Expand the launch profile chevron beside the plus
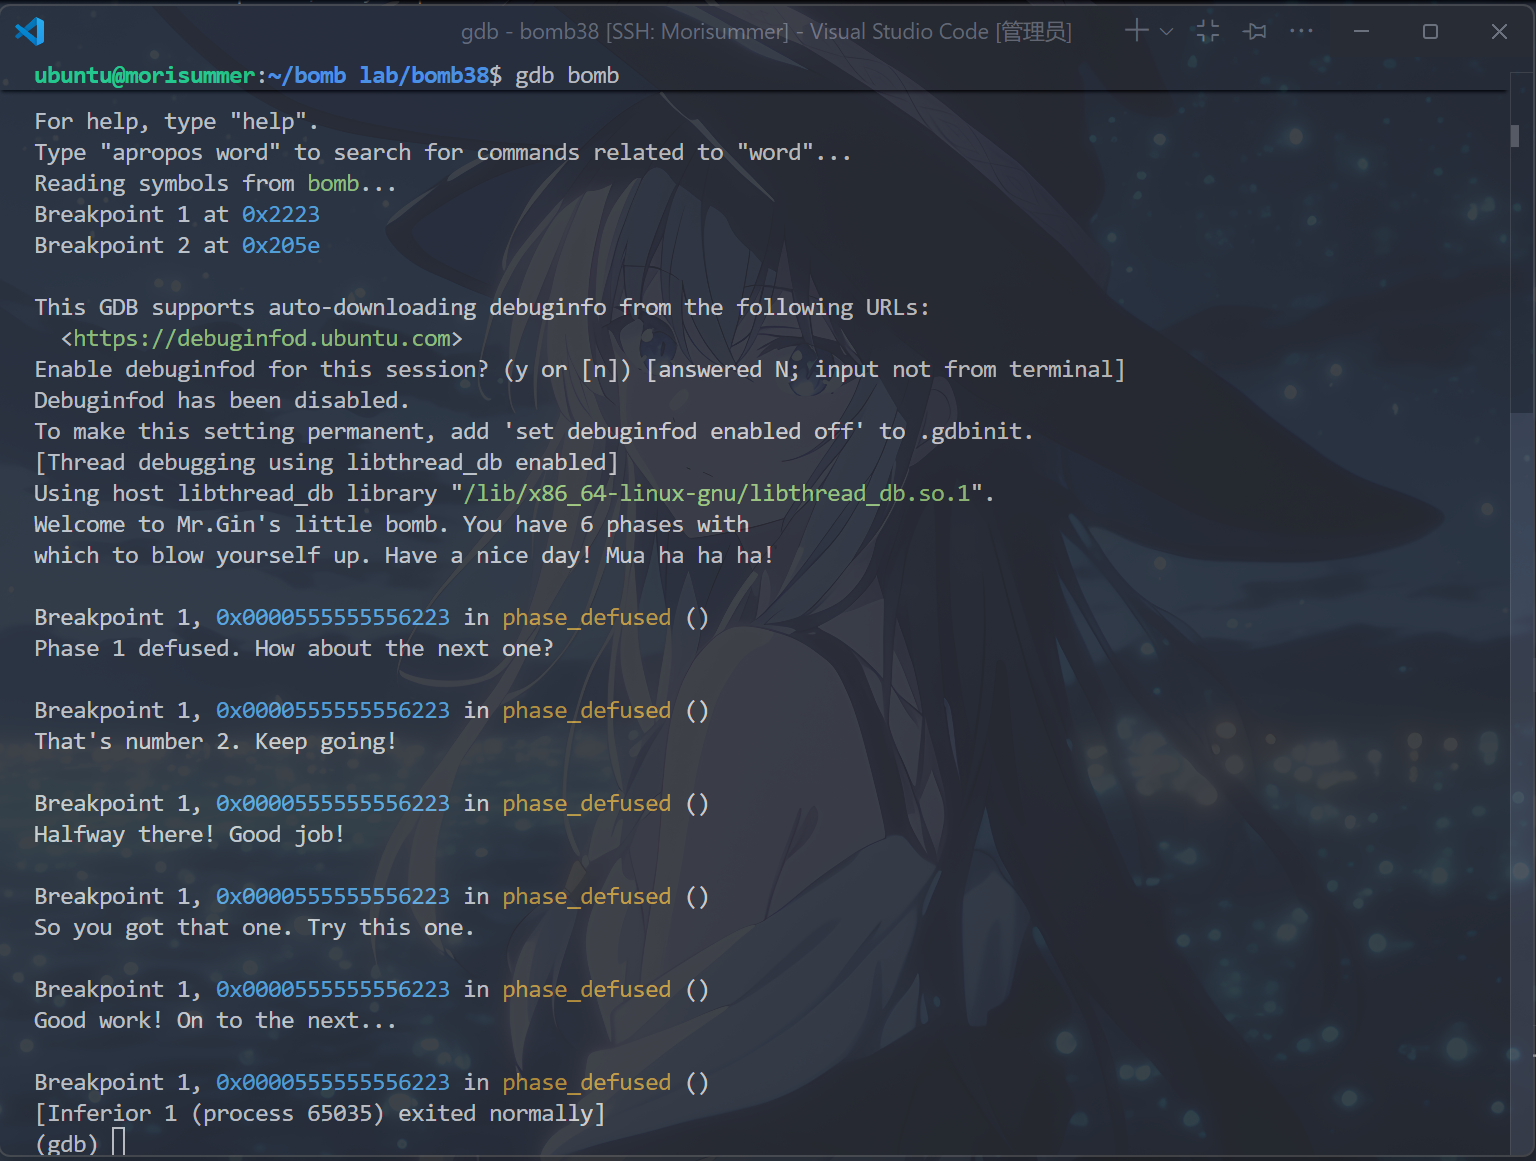This screenshot has height=1161, width=1536. (x=1166, y=32)
